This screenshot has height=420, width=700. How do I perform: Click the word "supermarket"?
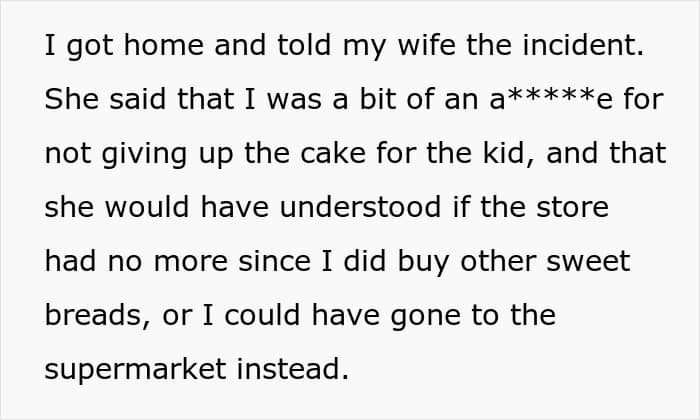(x=136, y=368)
